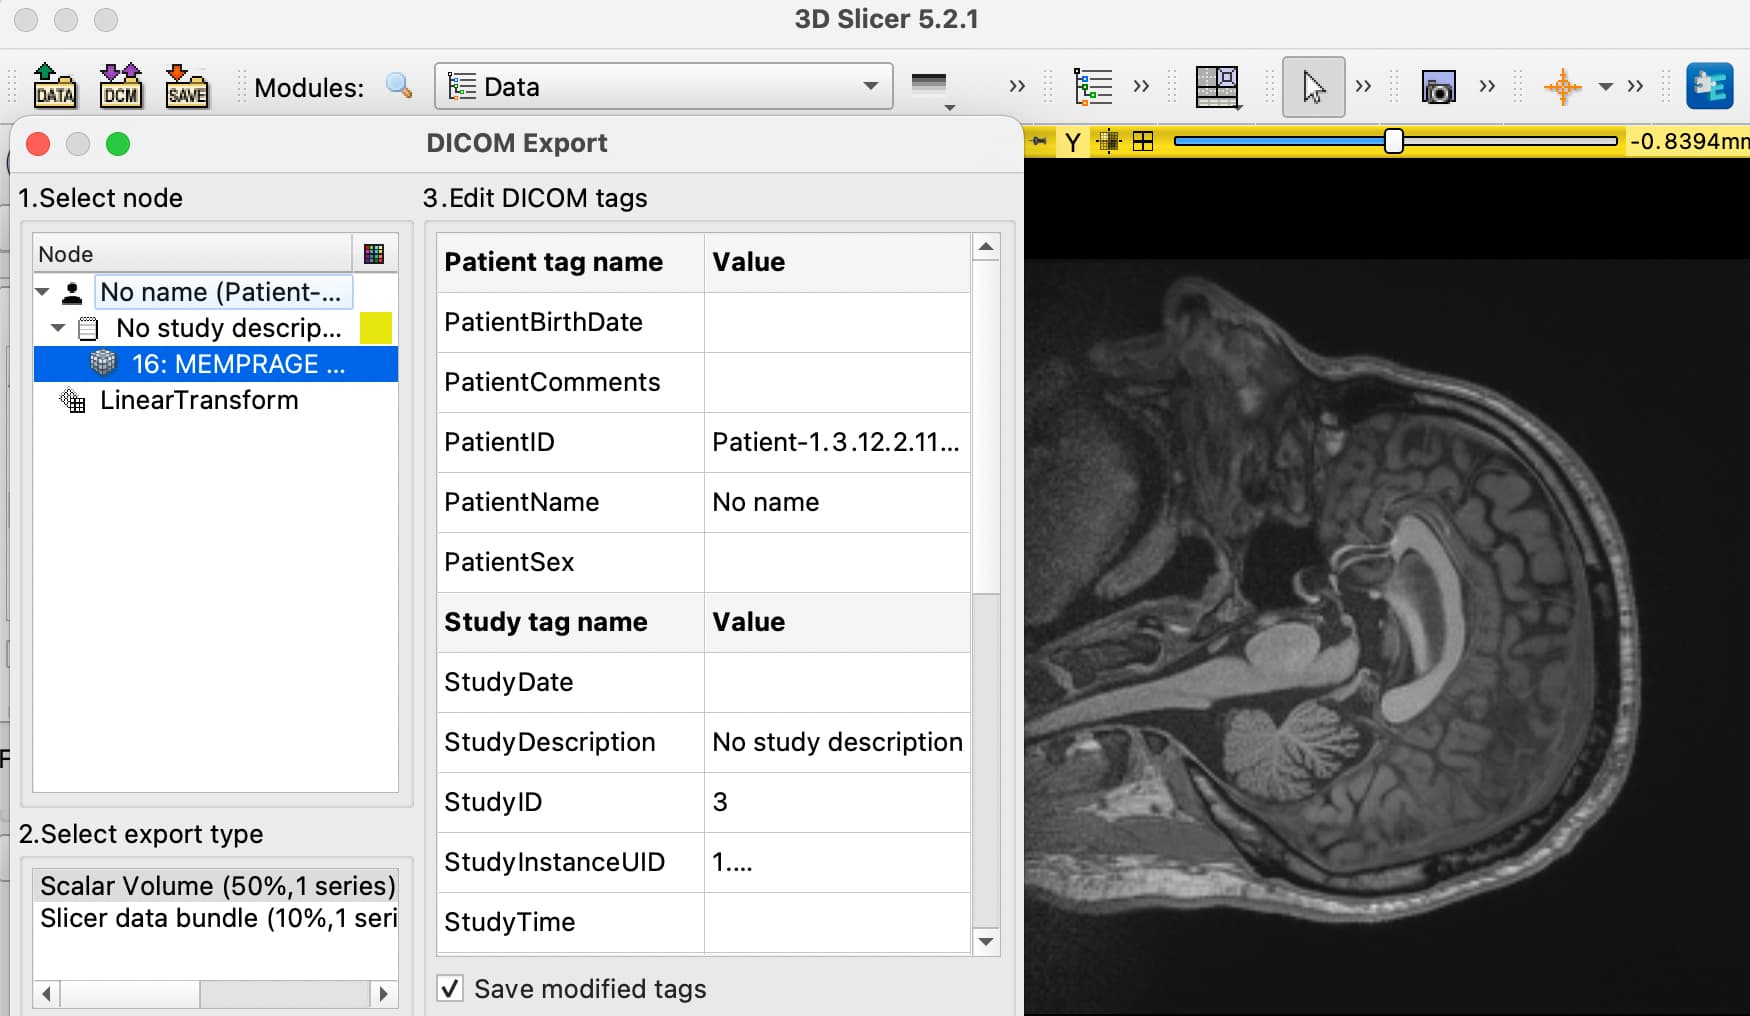Open the Add DATA toolbar icon
The image size is (1750, 1016).
(x=54, y=87)
